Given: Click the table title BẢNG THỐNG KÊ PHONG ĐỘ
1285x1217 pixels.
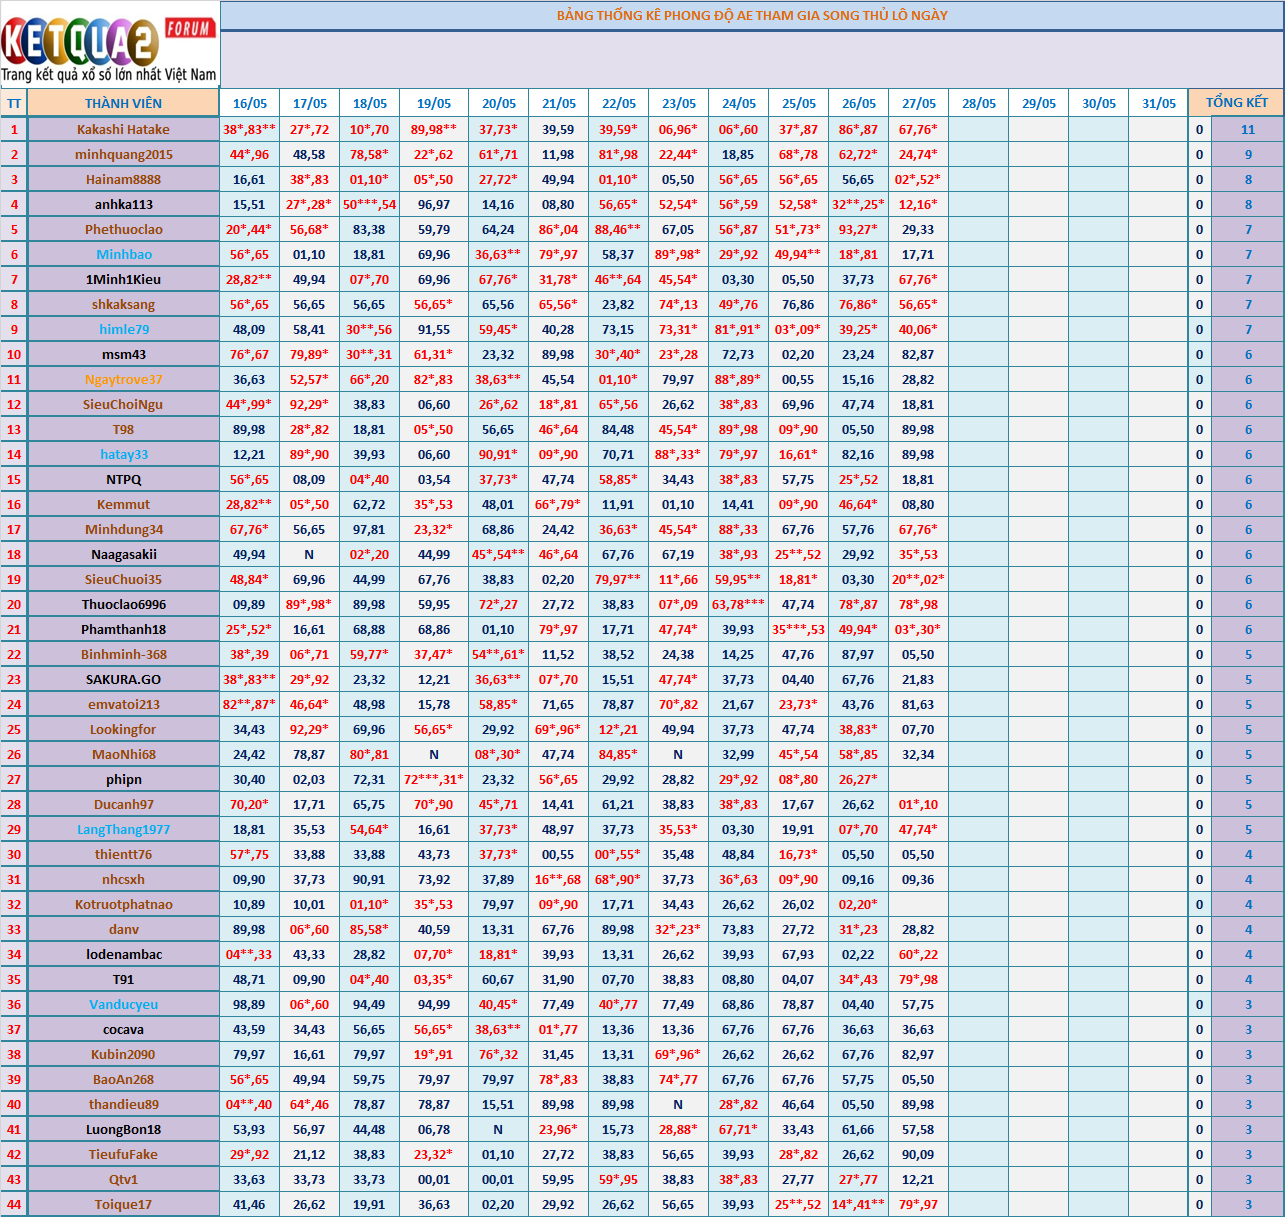Looking at the screenshot, I should (x=752, y=15).
